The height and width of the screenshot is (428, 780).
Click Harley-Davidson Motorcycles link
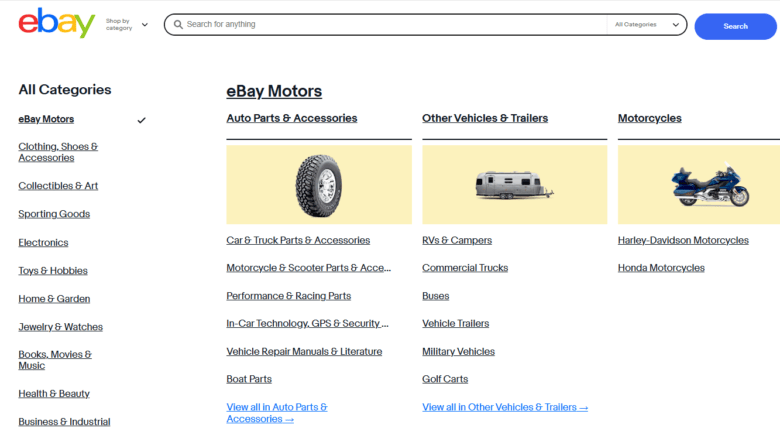click(683, 240)
